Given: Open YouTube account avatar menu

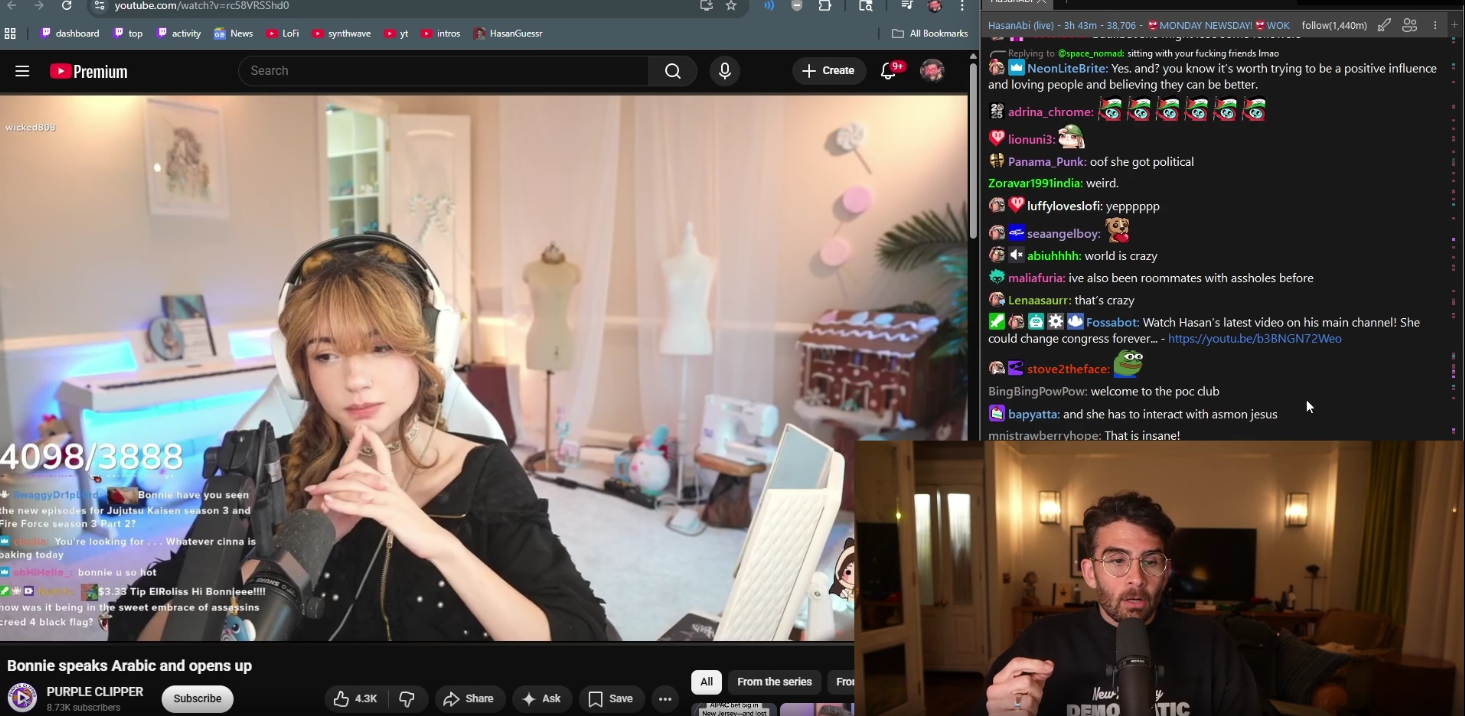Looking at the screenshot, I should click(932, 71).
